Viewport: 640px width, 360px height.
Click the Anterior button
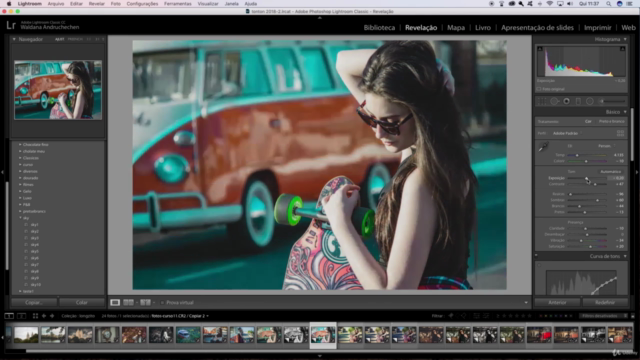(x=557, y=302)
